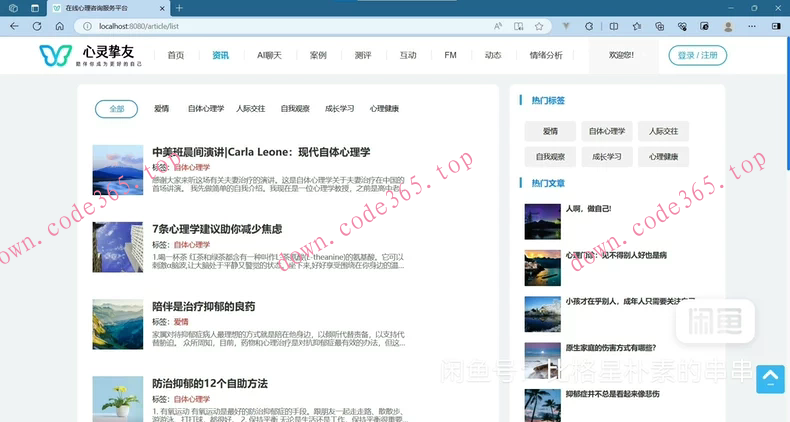This screenshot has height=422, width=790.
Task: Filter by 心理健康 in the top category row
Action: [384, 109]
